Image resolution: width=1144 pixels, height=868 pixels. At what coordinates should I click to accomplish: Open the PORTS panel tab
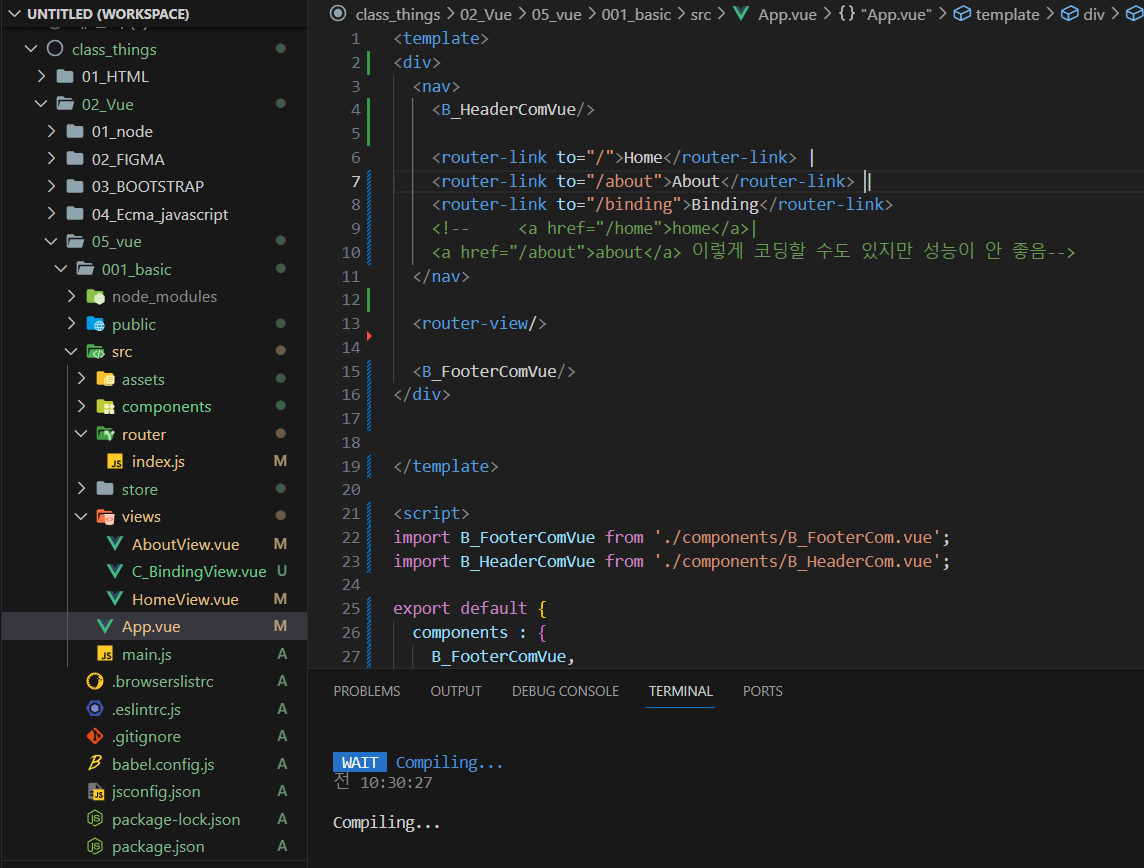tap(762, 691)
